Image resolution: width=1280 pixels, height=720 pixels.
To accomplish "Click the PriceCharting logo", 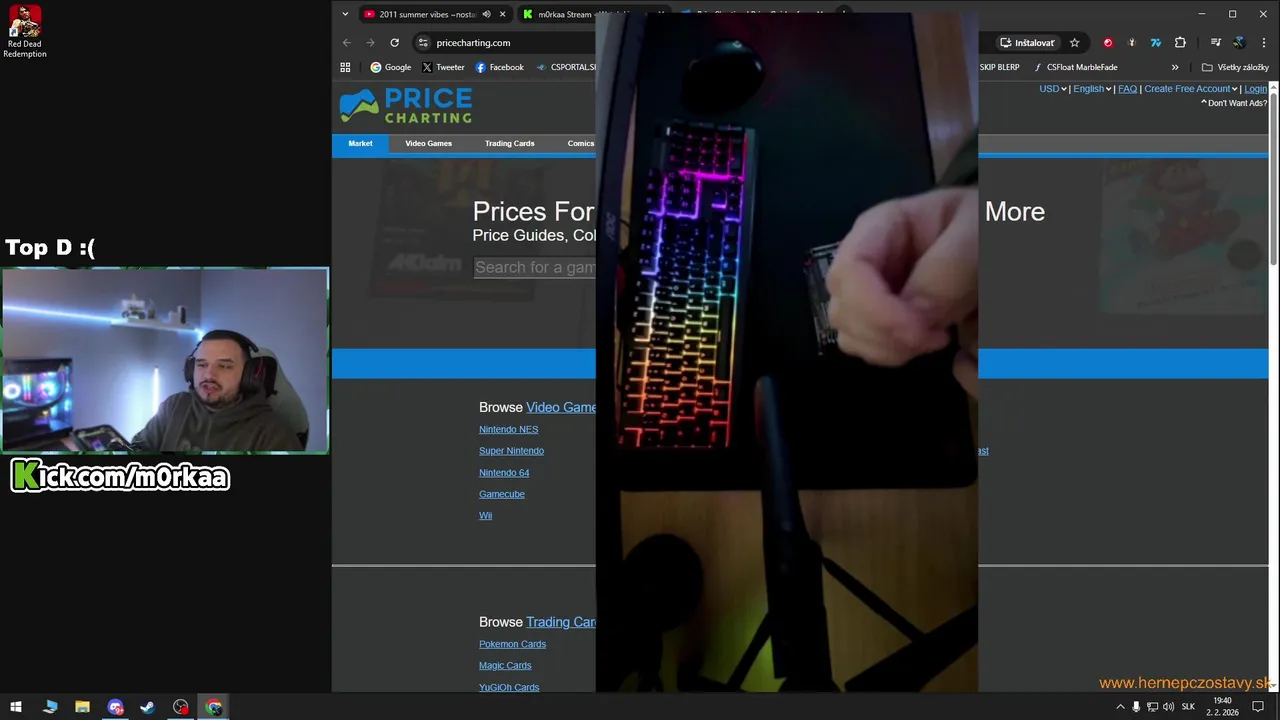I will (405, 106).
